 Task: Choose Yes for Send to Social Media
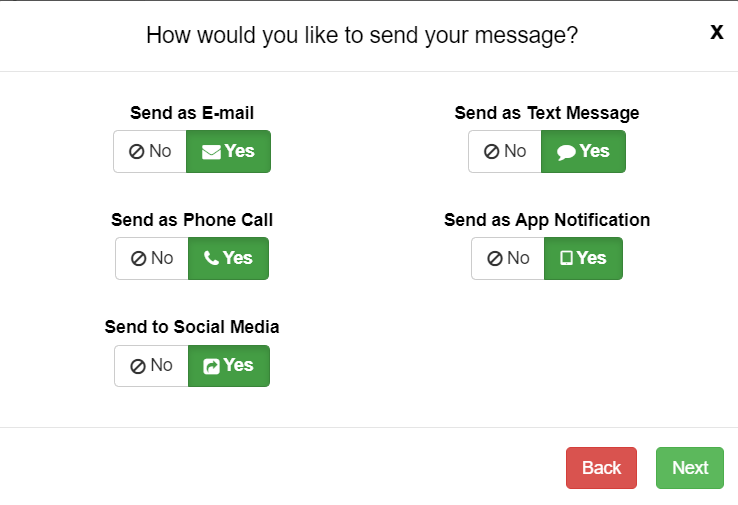(229, 366)
